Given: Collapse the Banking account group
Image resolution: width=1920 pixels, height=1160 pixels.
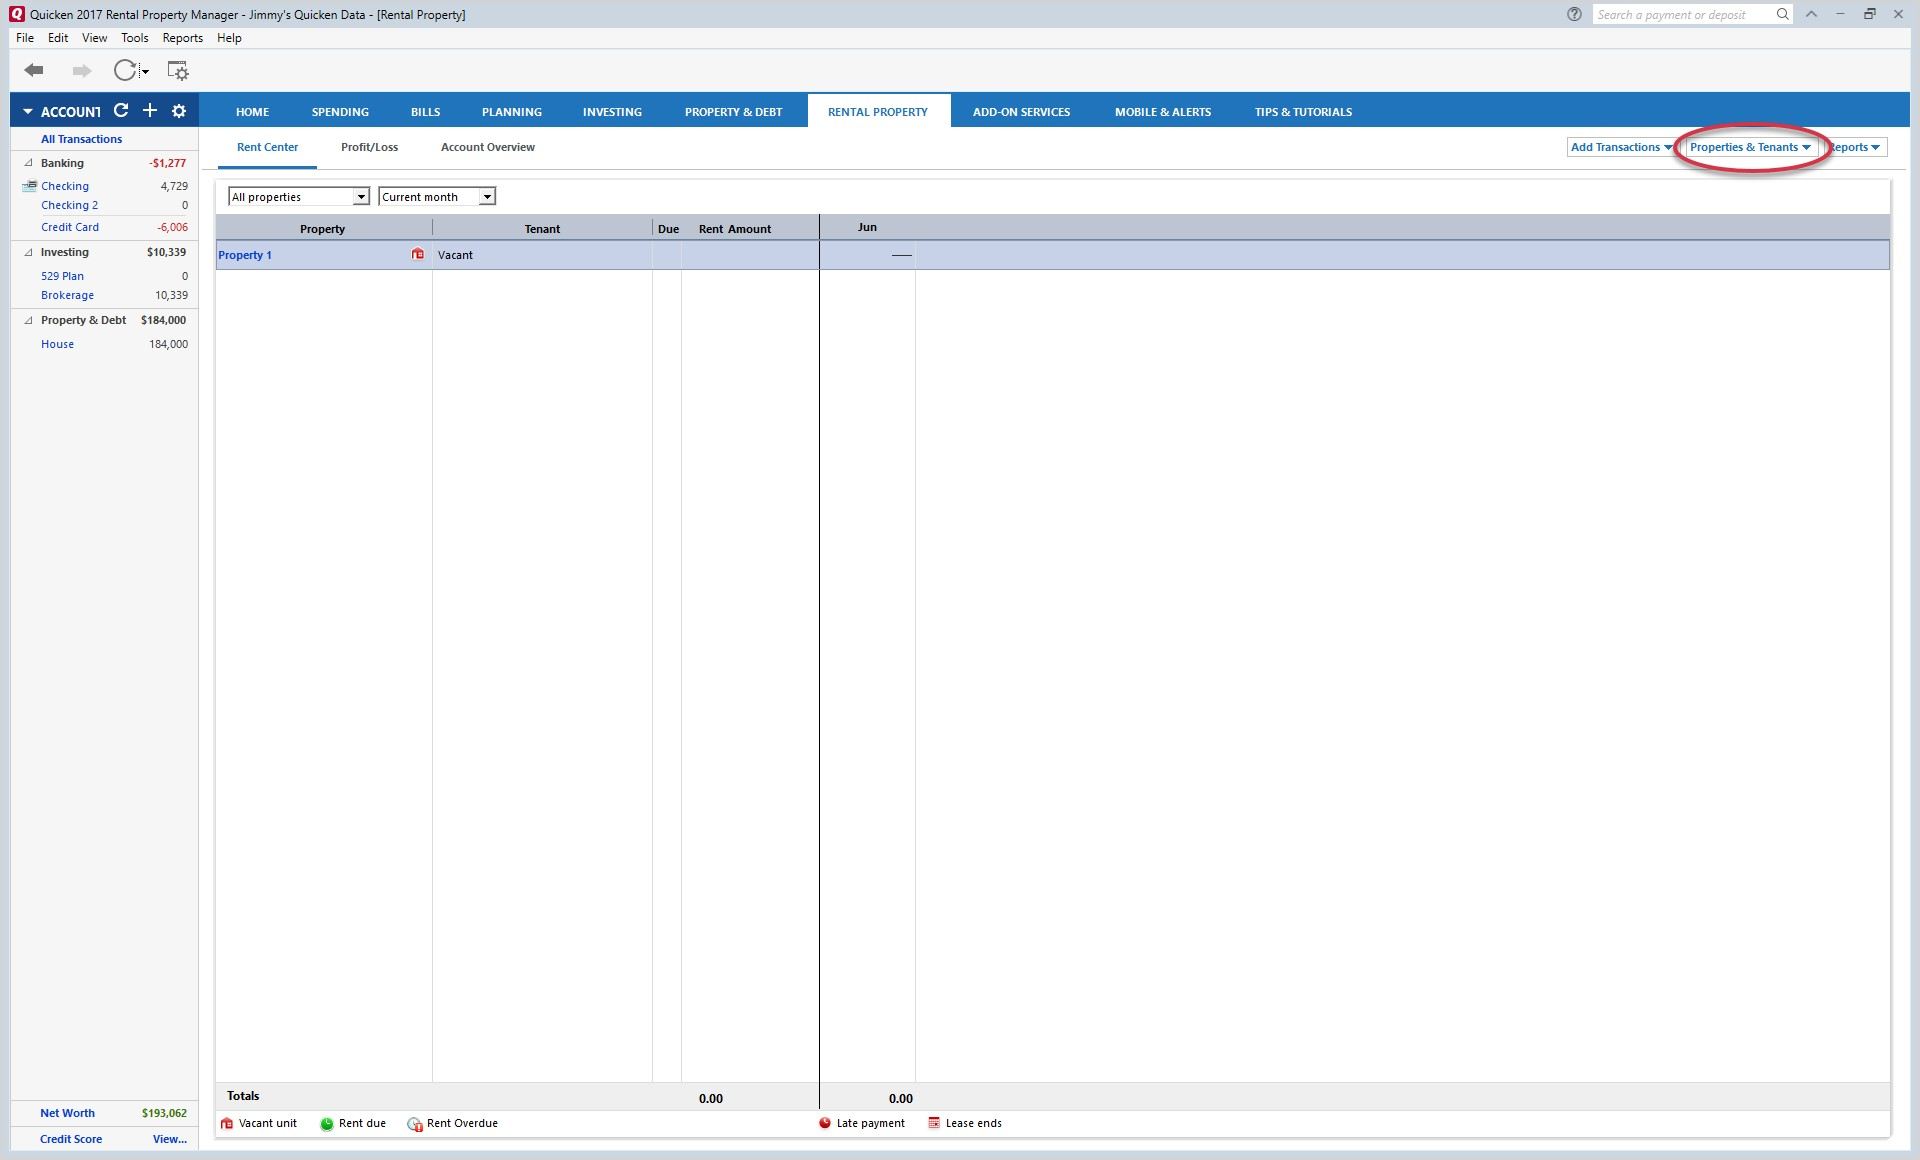Looking at the screenshot, I should tap(28, 163).
